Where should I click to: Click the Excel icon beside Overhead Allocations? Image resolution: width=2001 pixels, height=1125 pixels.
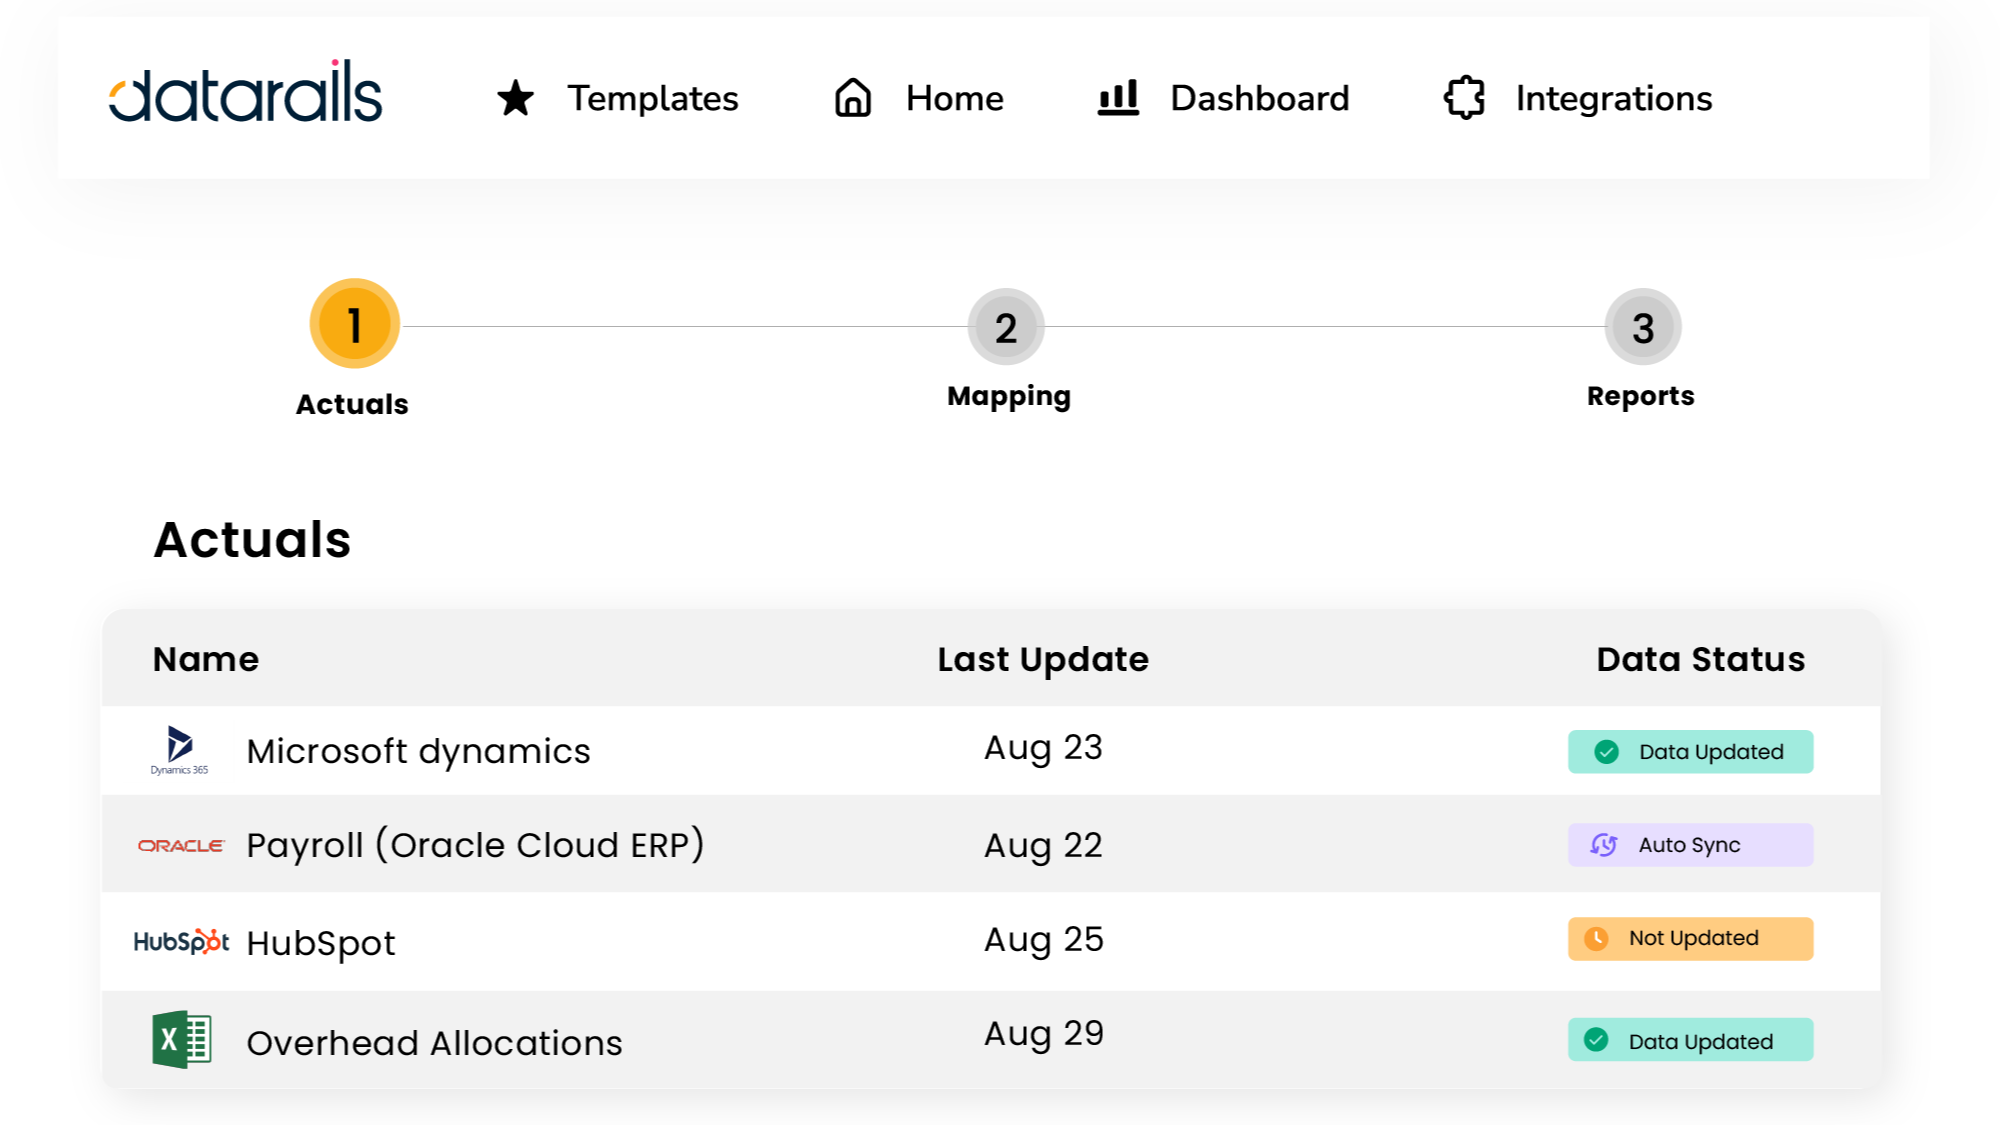[181, 1040]
